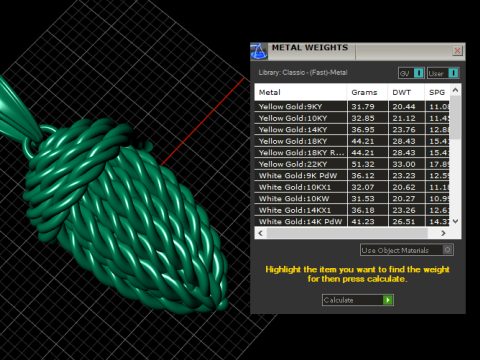Image resolution: width=480 pixels, height=360 pixels.
Task: Click the horizontal scrollbar thumb
Action: [x=347, y=233]
